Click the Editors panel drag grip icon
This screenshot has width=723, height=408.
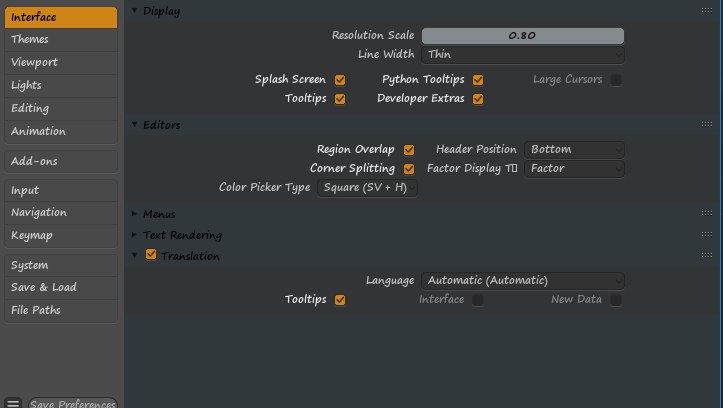(706, 124)
